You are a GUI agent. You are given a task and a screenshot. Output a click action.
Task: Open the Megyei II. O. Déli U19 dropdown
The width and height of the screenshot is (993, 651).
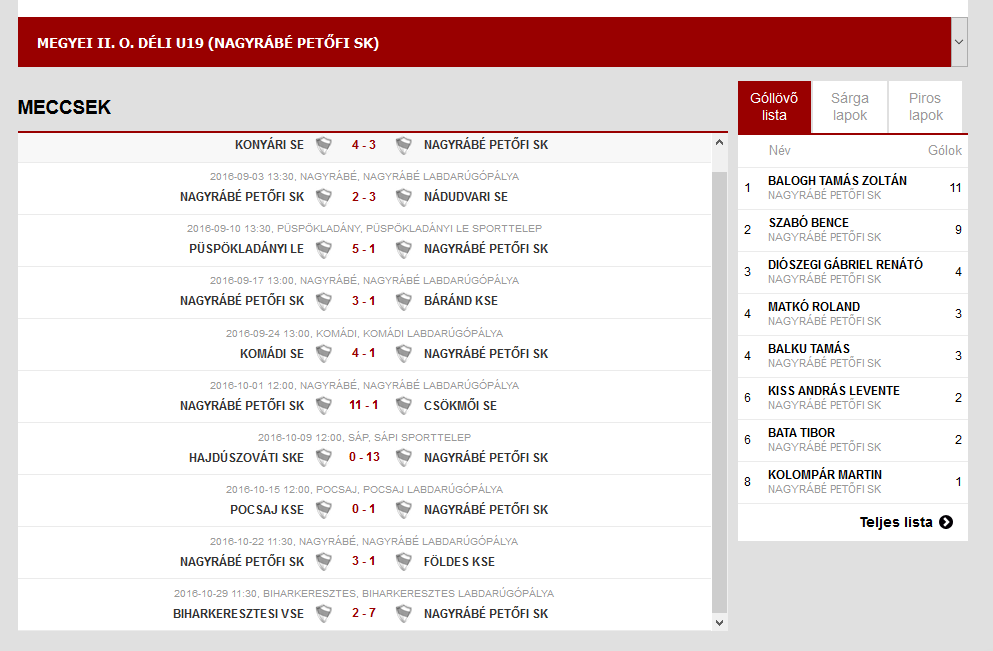point(959,42)
